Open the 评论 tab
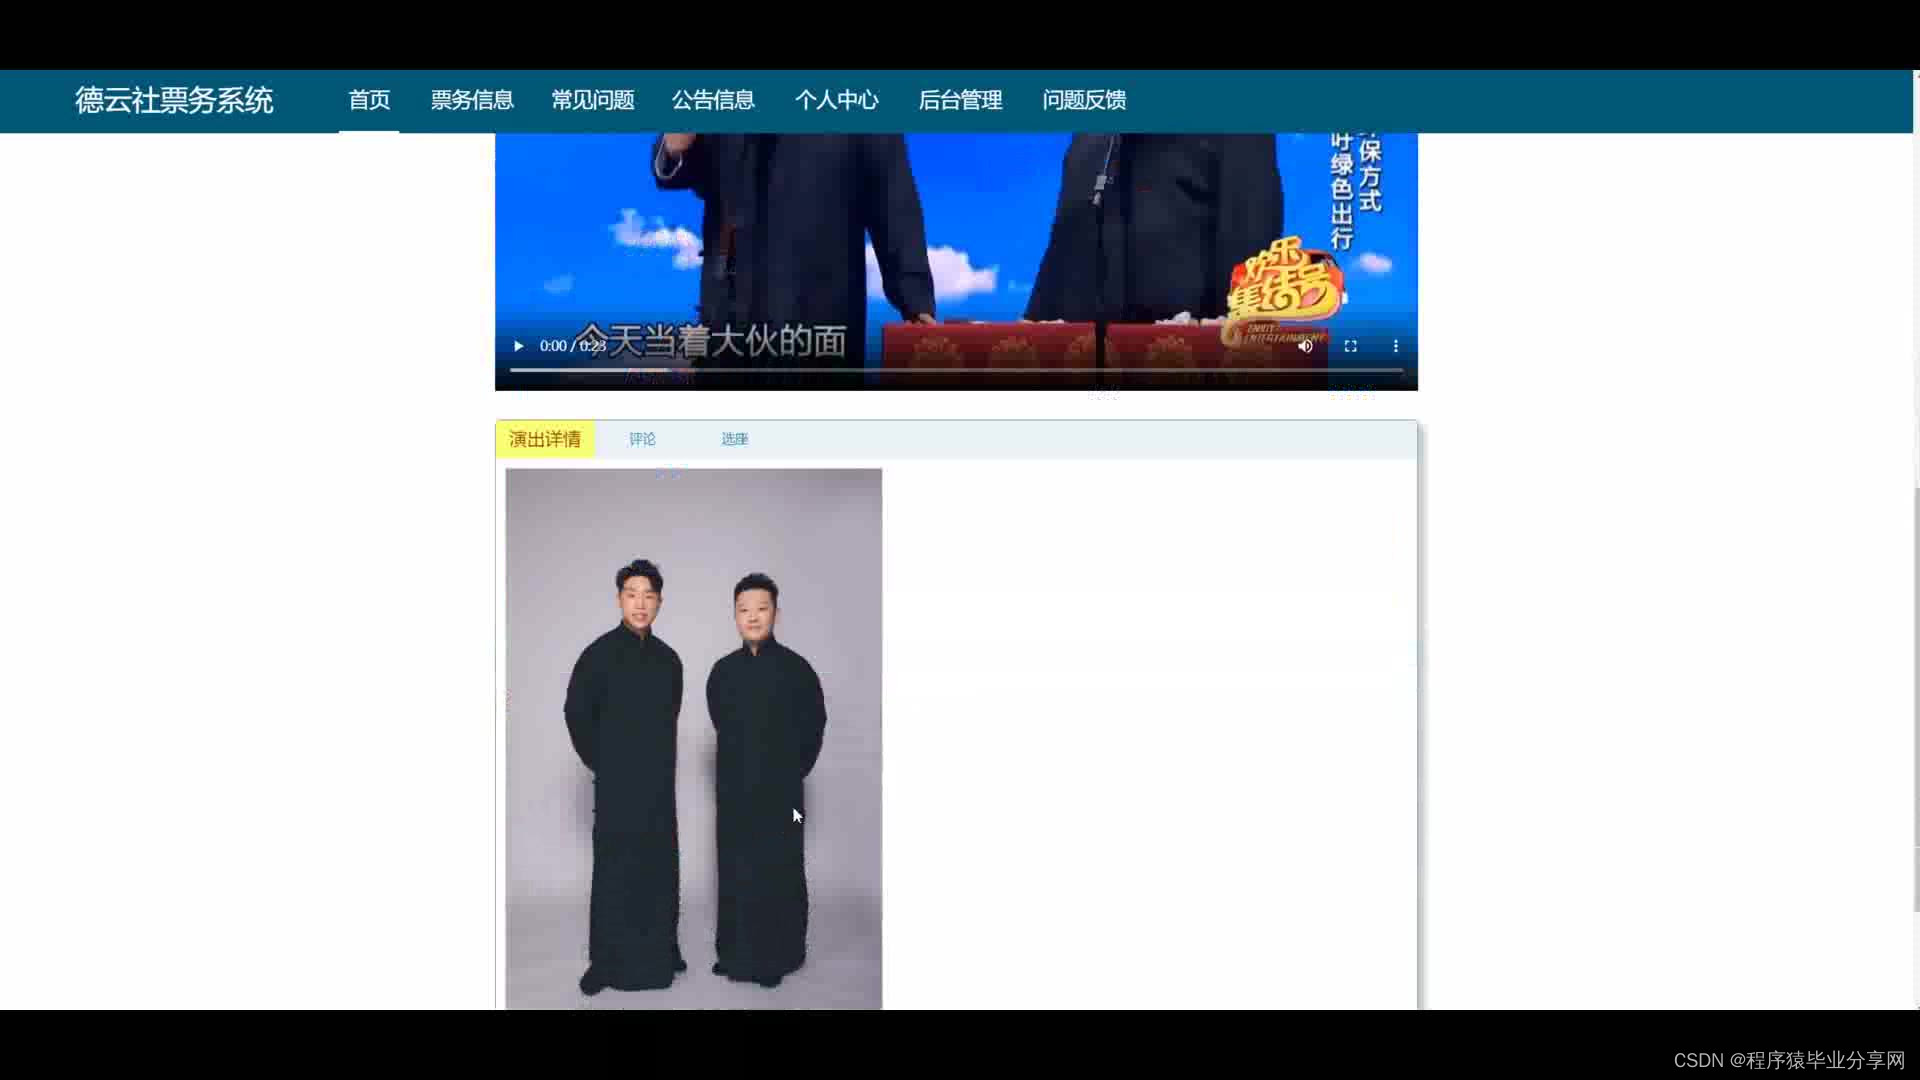Image resolution: width=1920 pixels, height=1080 pixels. [x=642, y=439]
